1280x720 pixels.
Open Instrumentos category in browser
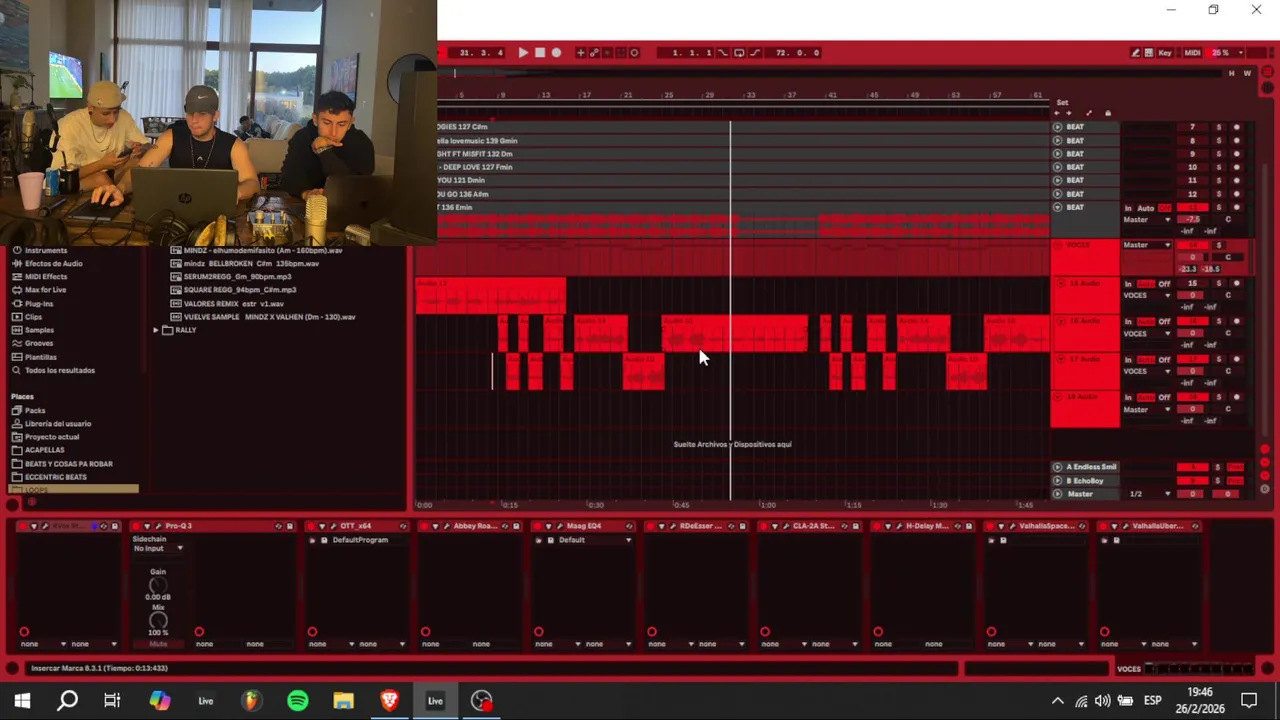(x=46, y=250)
